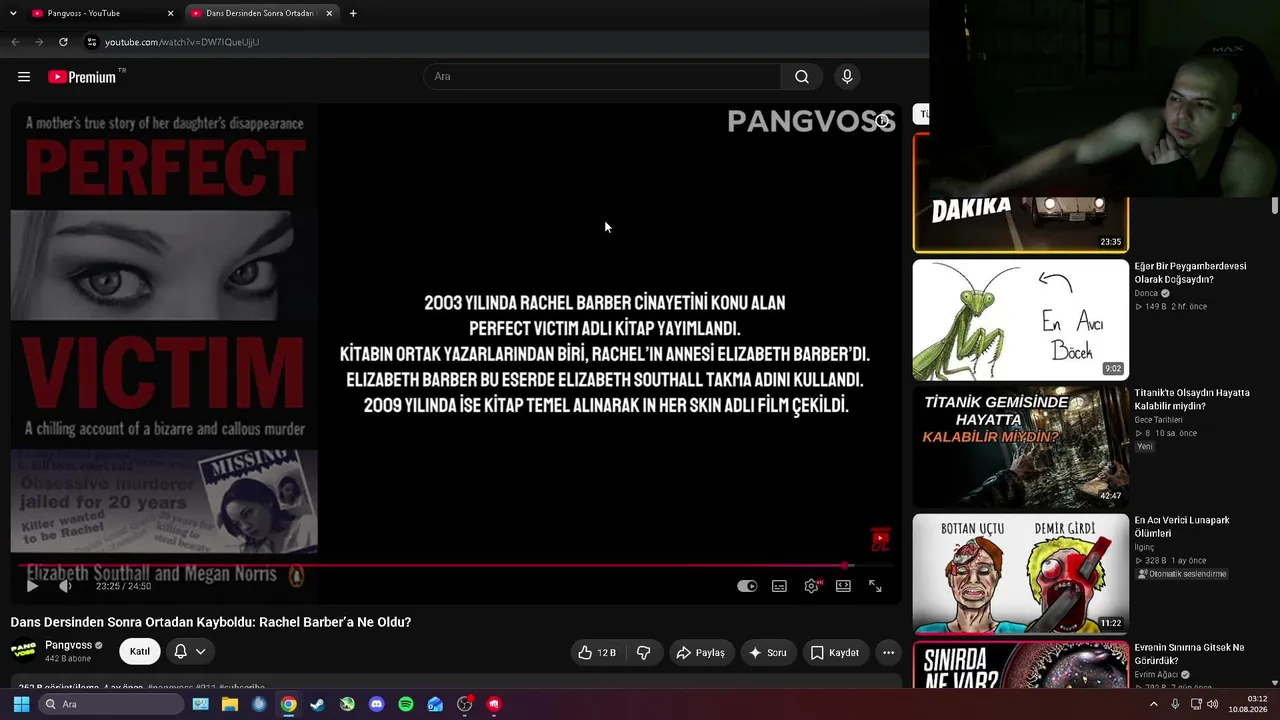Open the En Avcı Böcek video thumbnail
This screenshot has width=1280, height=720.
[x=1021, y=320]
